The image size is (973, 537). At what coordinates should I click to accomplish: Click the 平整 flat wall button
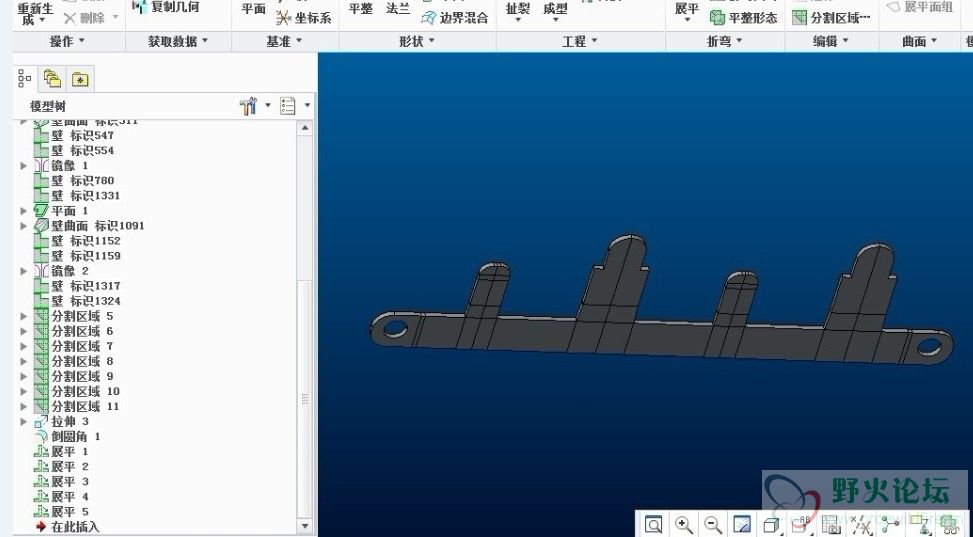click(361, 9)
